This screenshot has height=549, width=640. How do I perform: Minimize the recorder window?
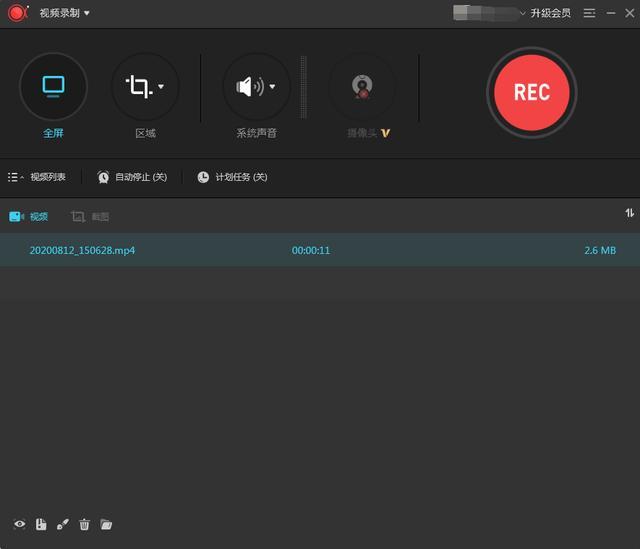point(611,13)
